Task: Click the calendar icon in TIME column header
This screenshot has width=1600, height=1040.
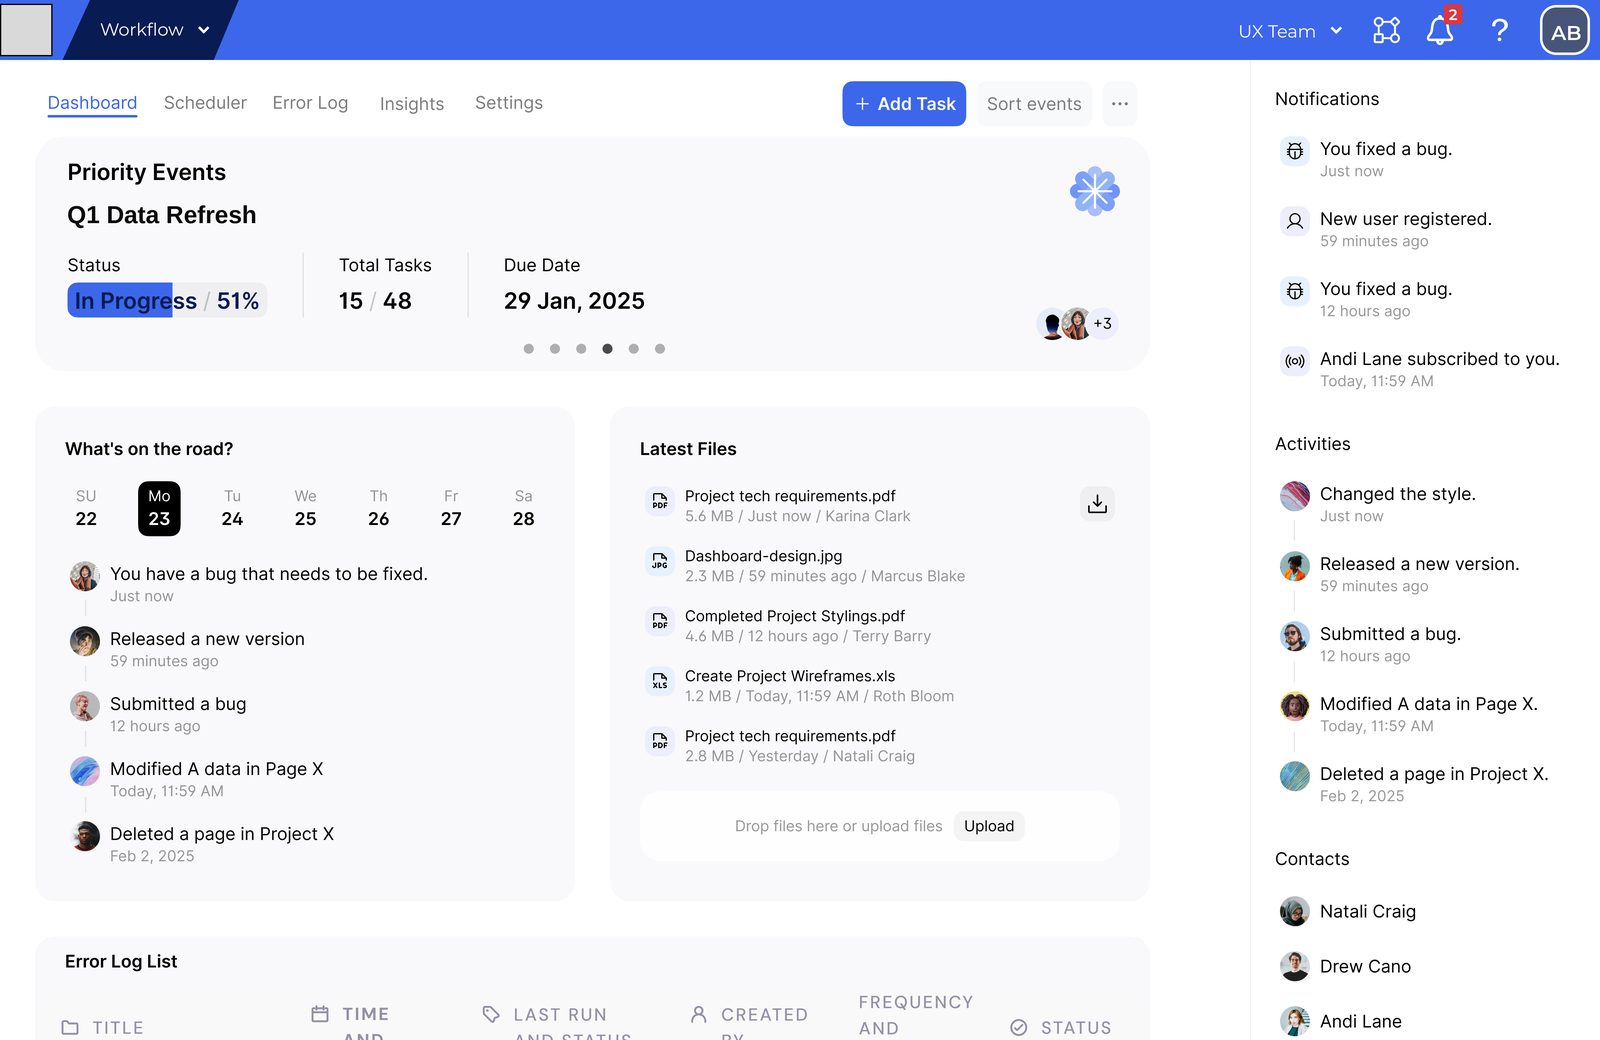Action: [x=320, y=1014]
